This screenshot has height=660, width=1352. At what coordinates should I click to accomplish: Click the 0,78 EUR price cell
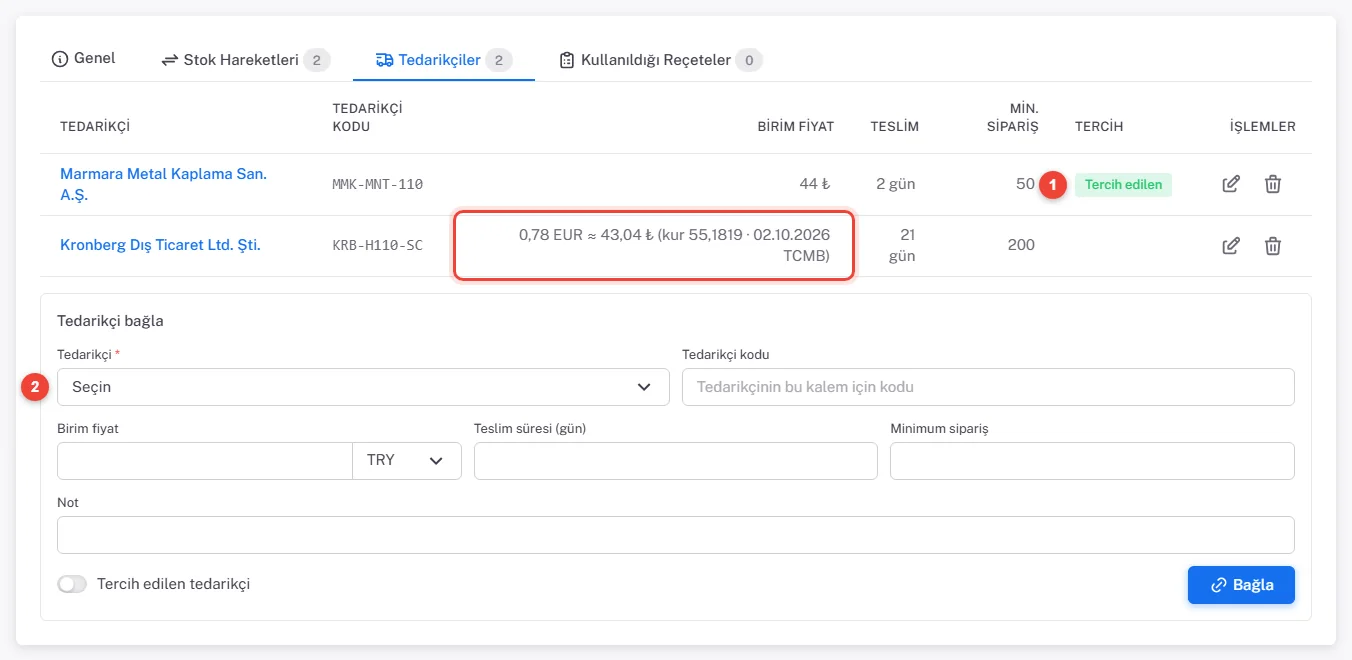click(x=655, y=245)
